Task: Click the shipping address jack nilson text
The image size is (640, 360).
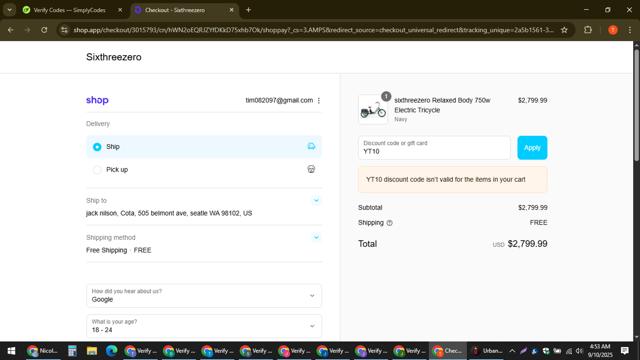Action: (169, 213)
